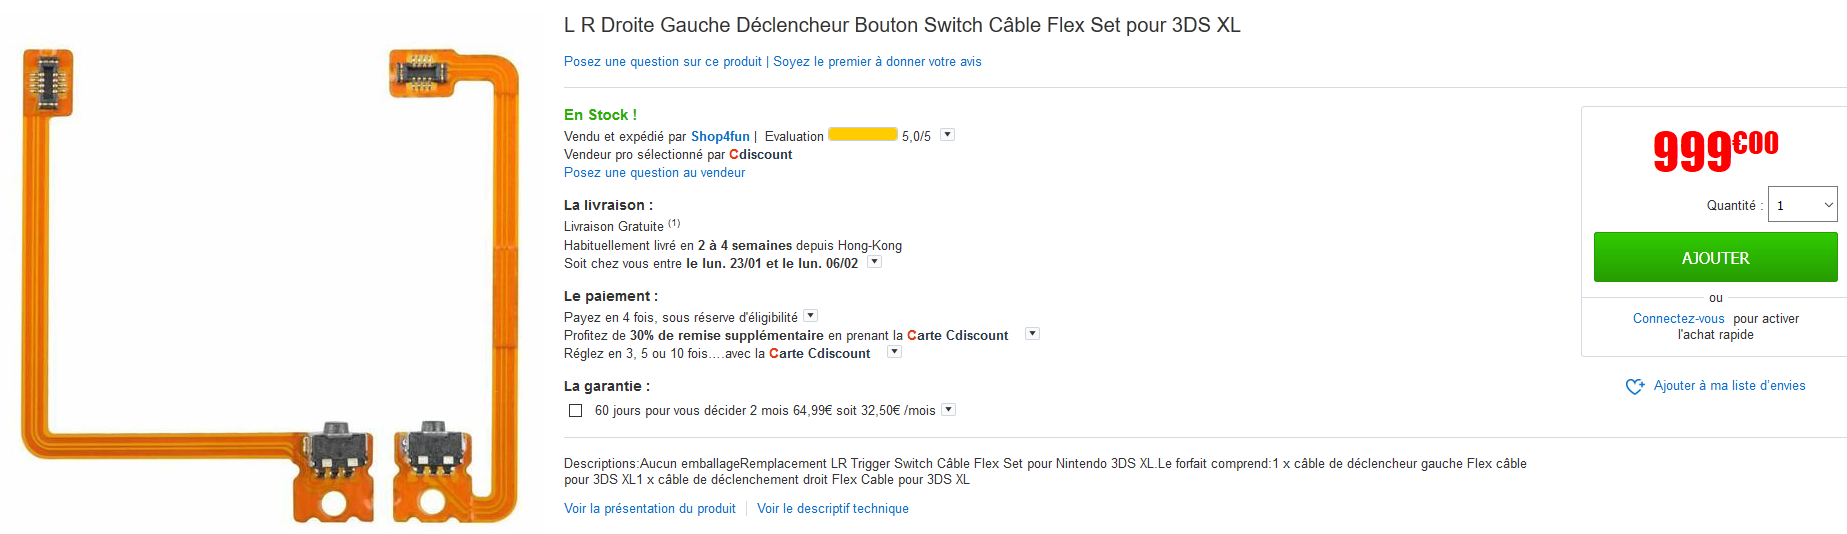Expand the 30% de remise Carte Cdiscount arrow
Image resolution: width=1847 pixels, height=534 pixels.
pos(1033,334)
